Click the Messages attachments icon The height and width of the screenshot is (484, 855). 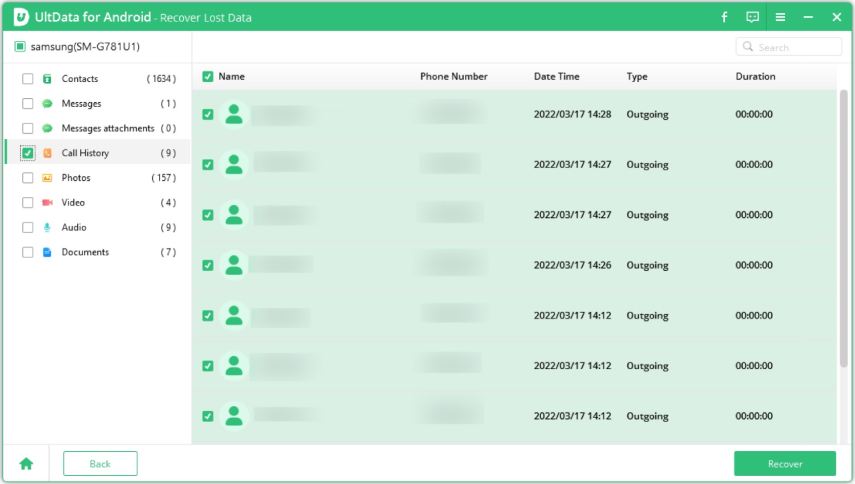[x=47, y=128]
